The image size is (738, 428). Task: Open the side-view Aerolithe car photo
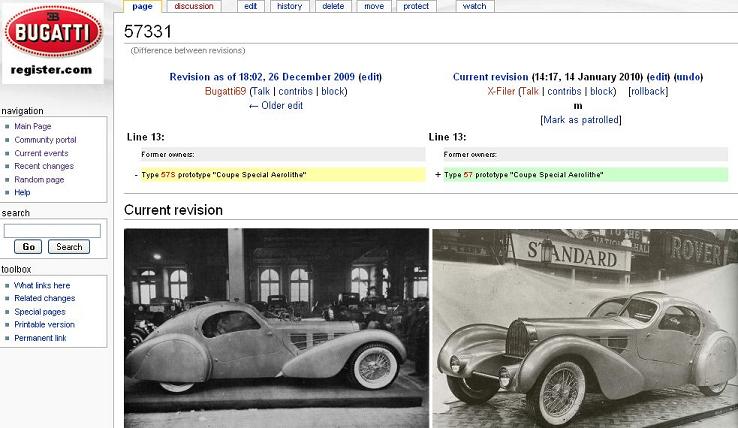(x=276, y=328)
